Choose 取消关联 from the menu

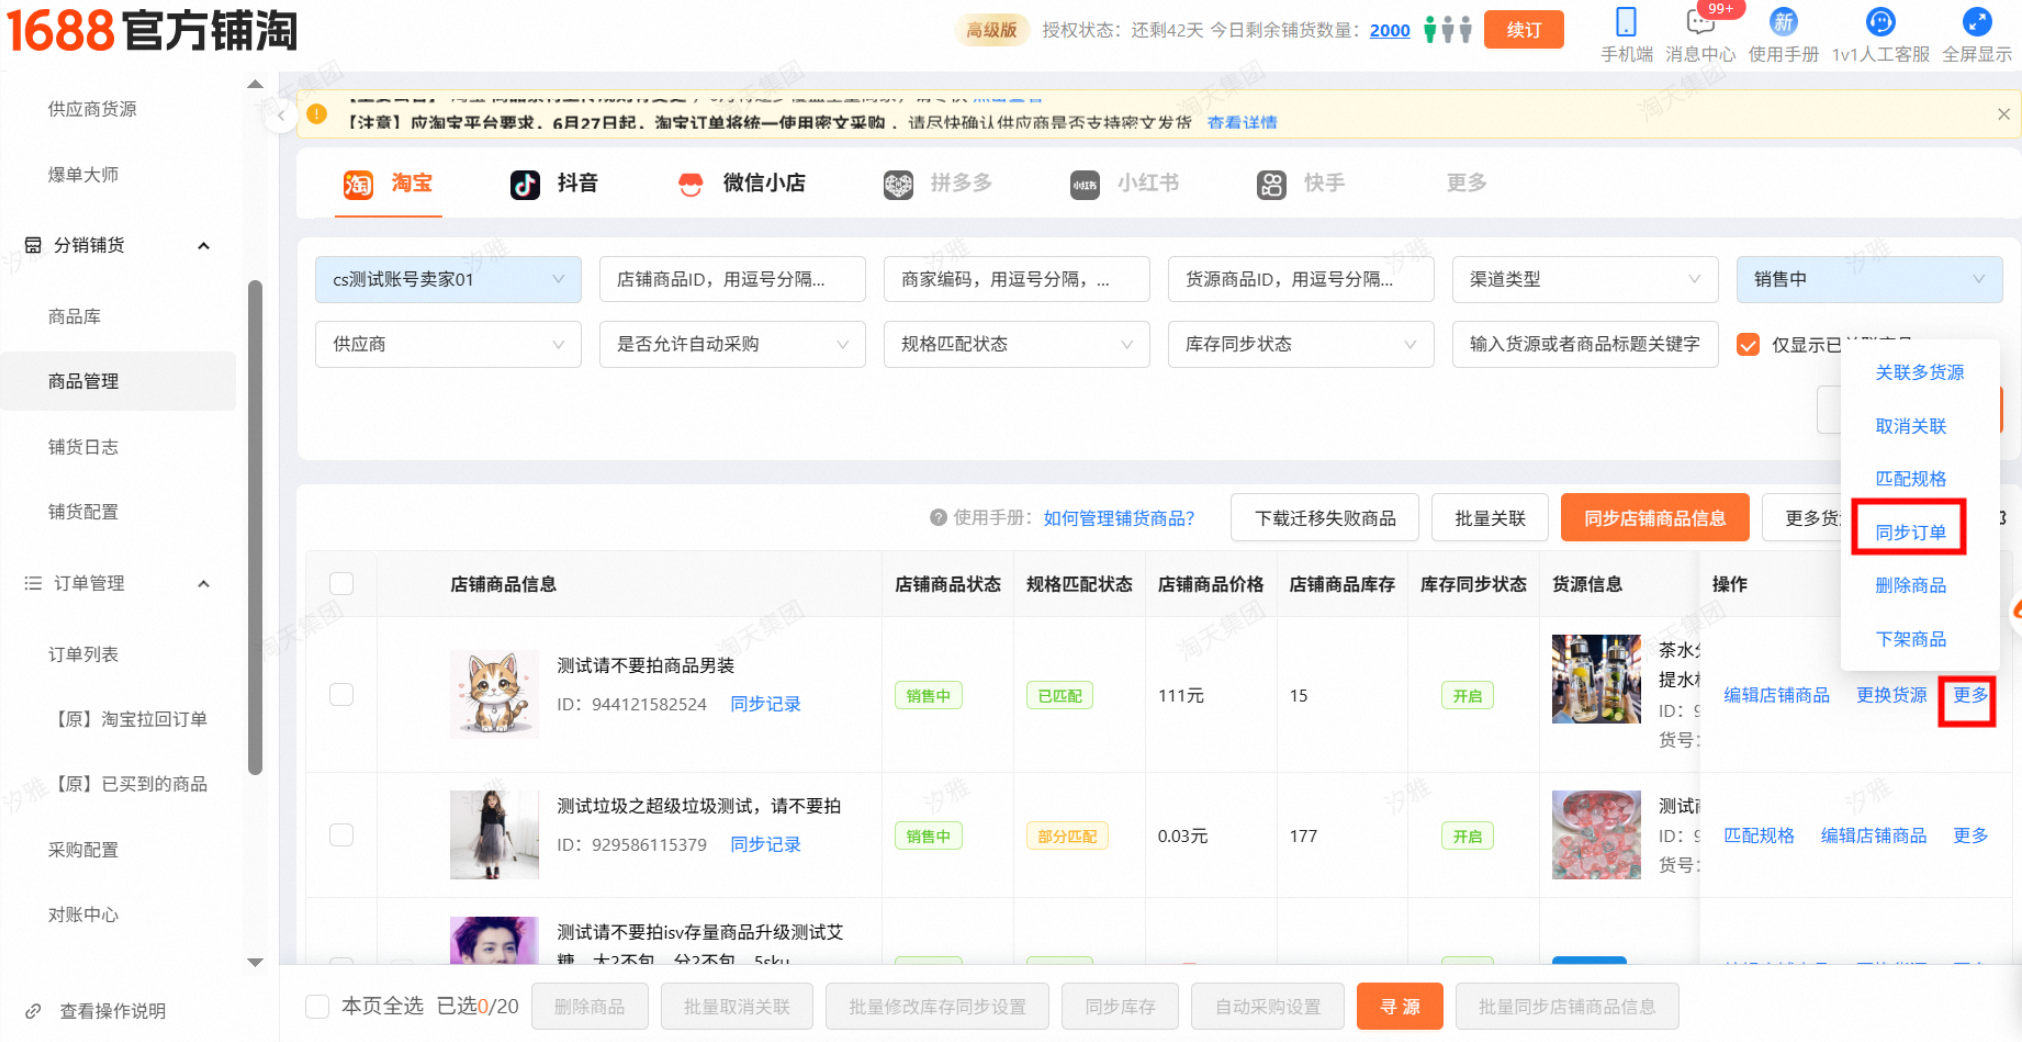pos(1910,426)
